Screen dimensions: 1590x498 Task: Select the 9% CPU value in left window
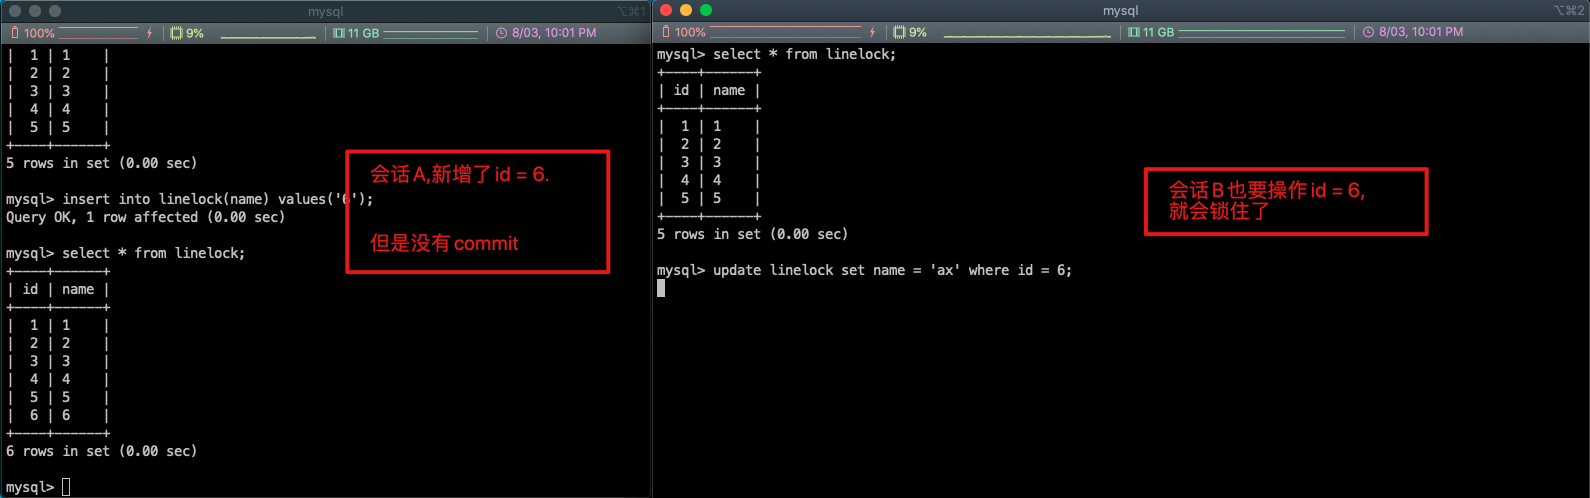coord(195,33)
